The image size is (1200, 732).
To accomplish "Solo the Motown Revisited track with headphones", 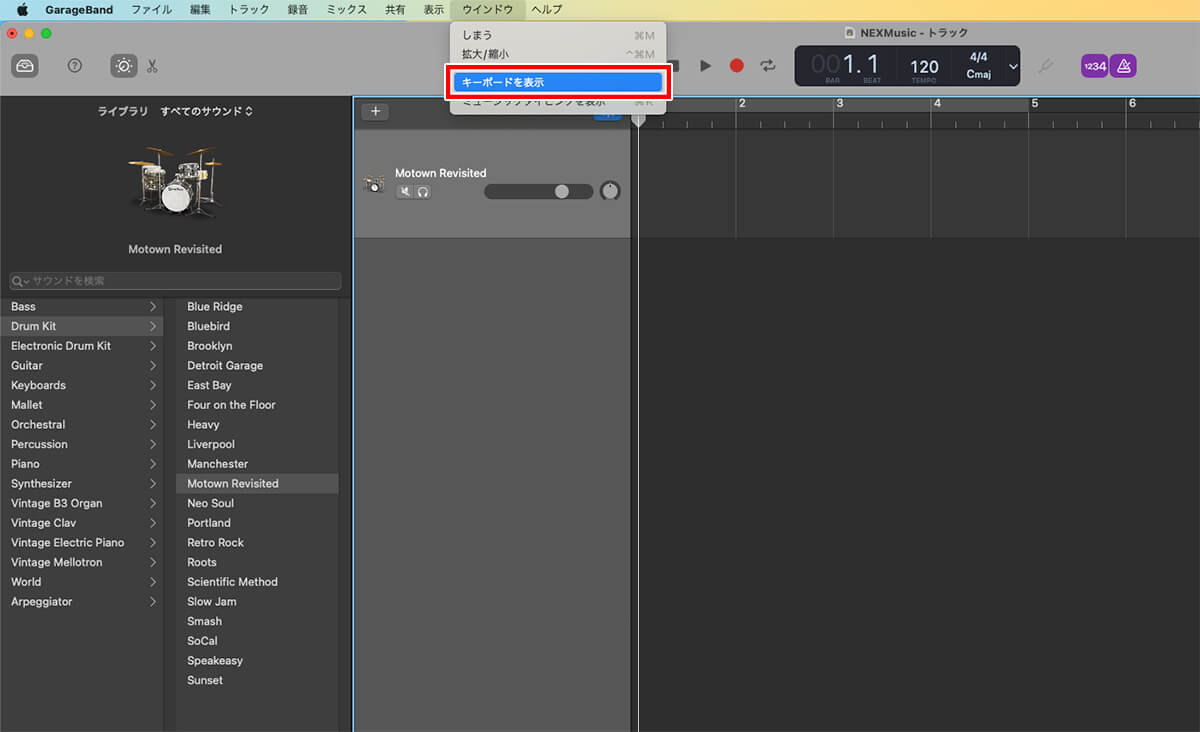I will 423,191.
